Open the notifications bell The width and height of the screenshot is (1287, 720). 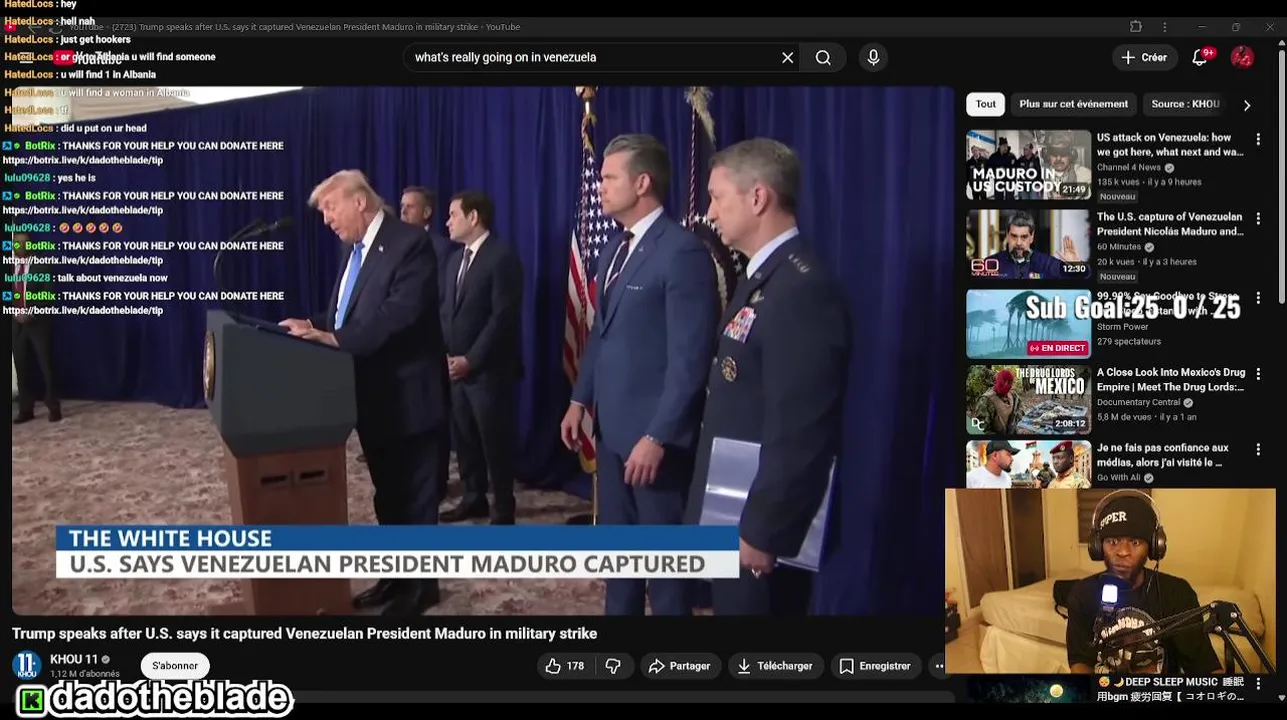[x=1200, y=58]
